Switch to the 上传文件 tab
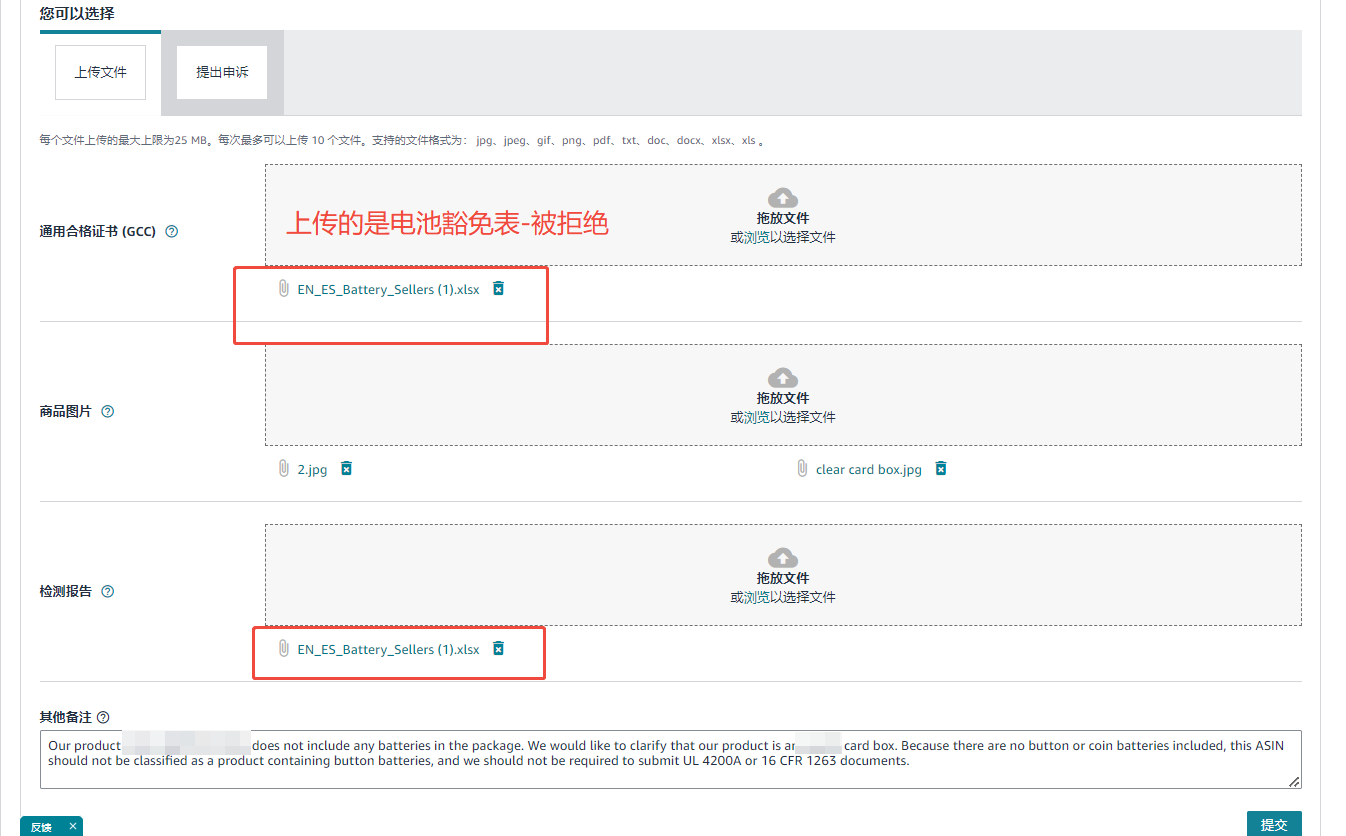 100,72
